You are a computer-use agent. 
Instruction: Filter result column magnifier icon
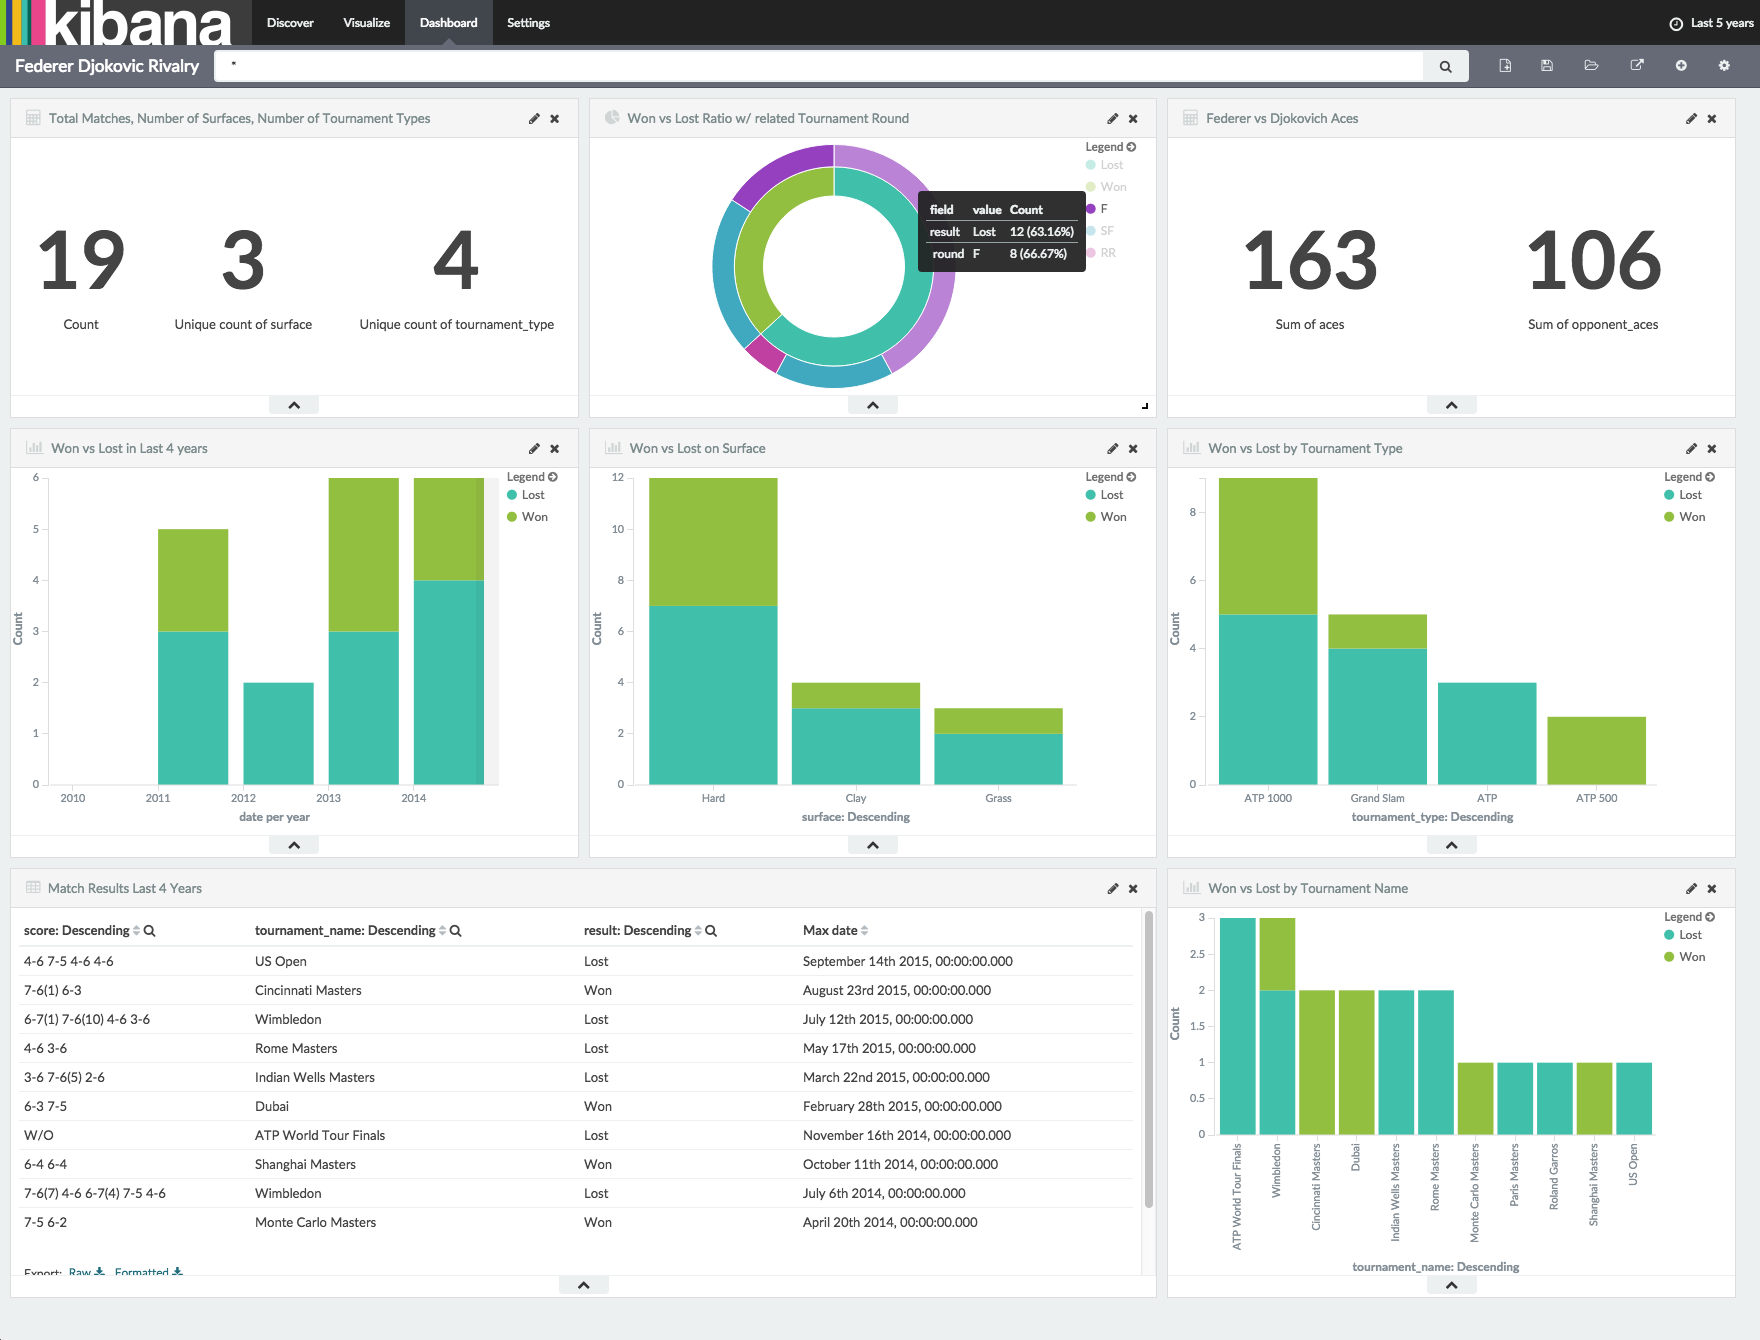coord(711,931)
